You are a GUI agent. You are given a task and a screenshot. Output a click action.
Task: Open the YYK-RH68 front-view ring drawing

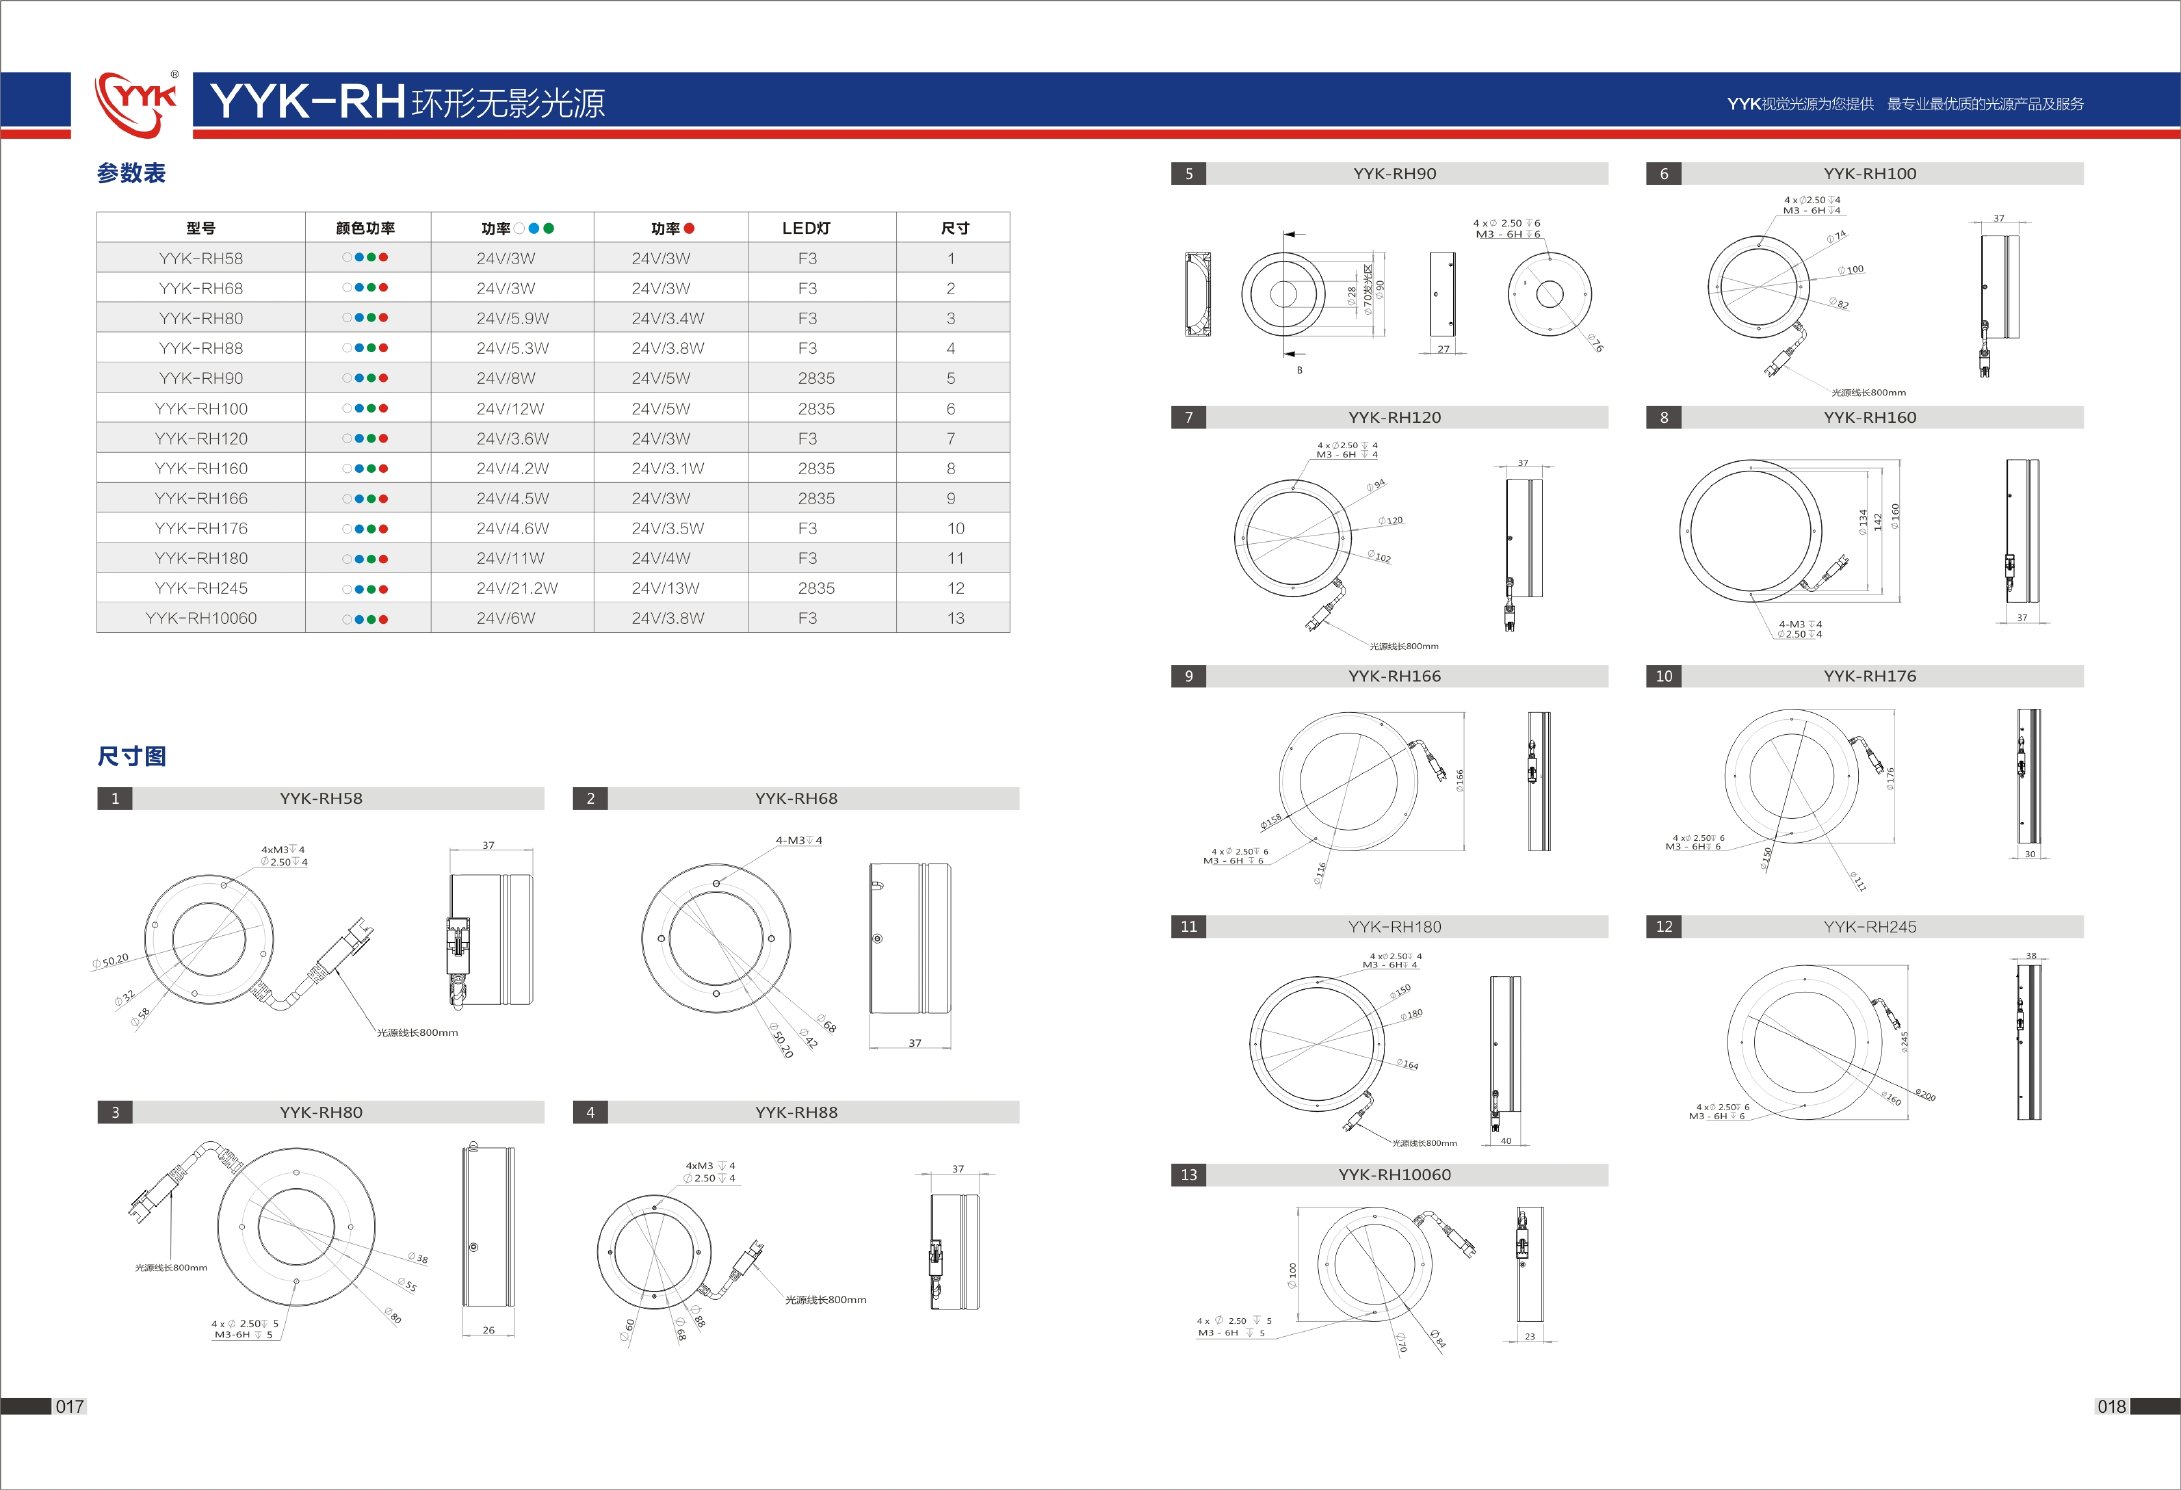pos(716,938)
